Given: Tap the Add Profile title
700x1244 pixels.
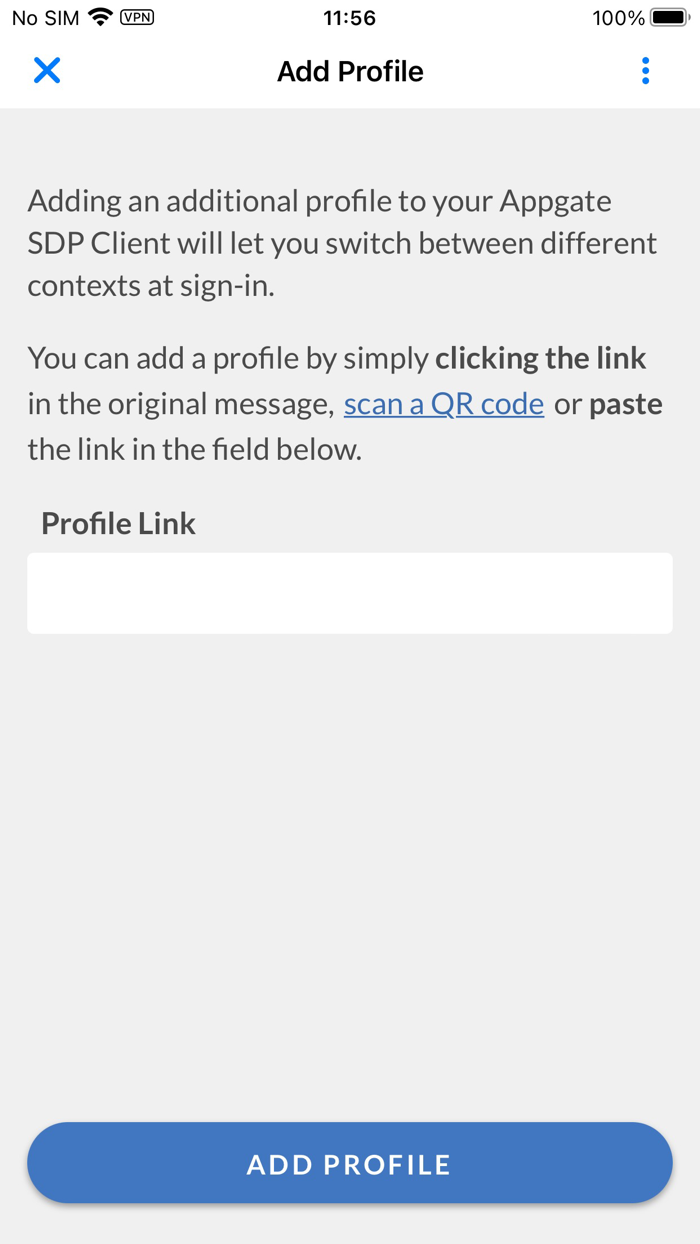Looking at the screenshot, I should pos(349,70).
